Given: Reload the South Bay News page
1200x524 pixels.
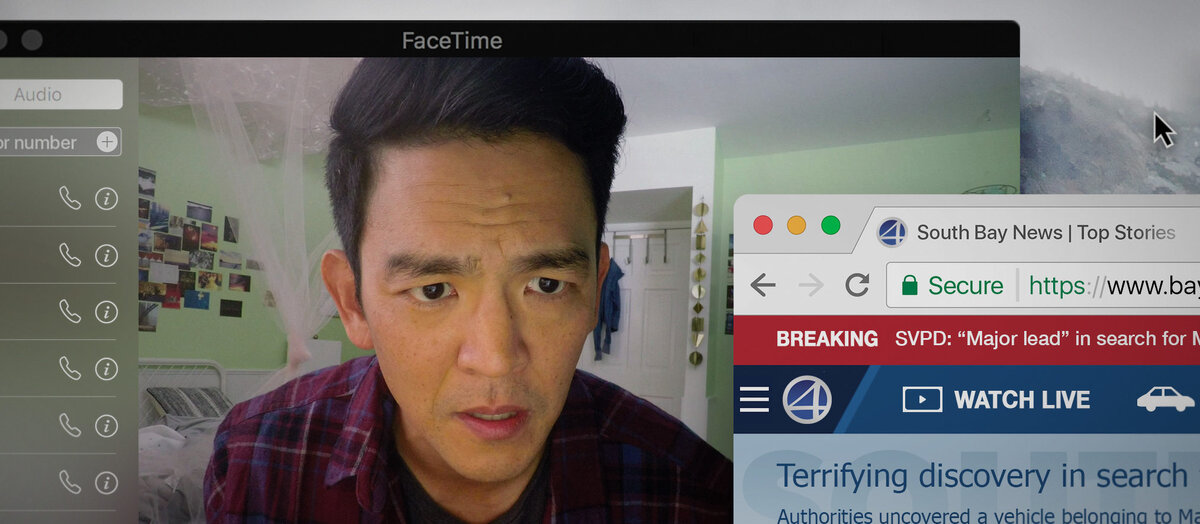Looking at the screenshot, I should [857, 286].
